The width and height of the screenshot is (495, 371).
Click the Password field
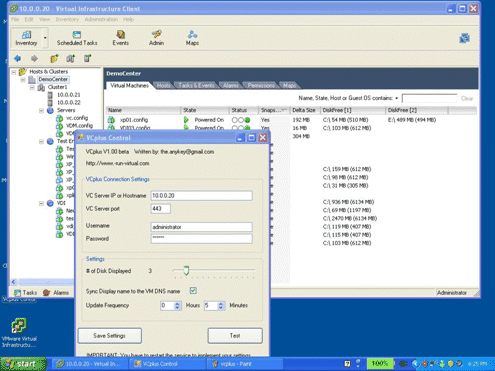[201, 239]
